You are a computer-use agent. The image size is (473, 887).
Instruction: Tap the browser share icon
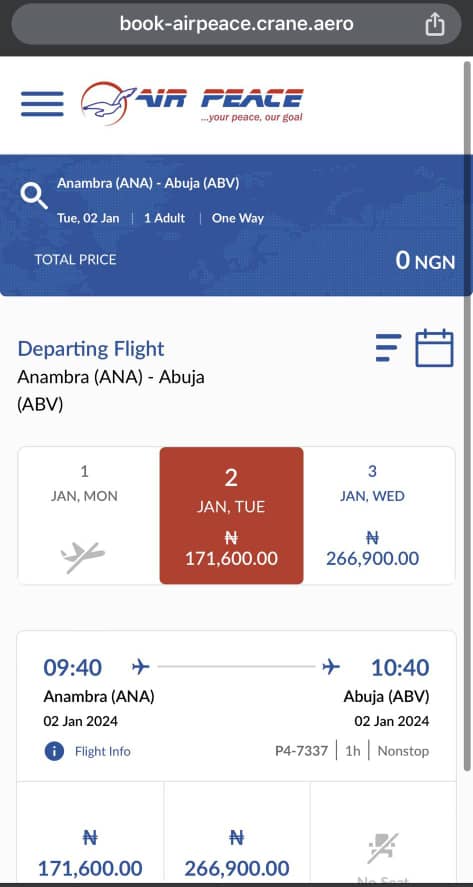[x=435, y=24]
